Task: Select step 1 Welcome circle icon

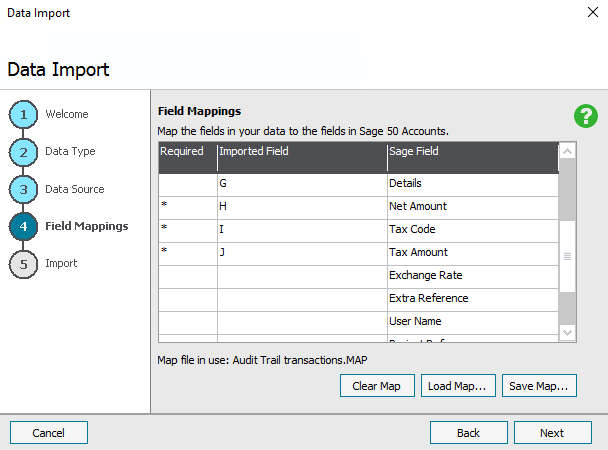Action: (24, 115)
